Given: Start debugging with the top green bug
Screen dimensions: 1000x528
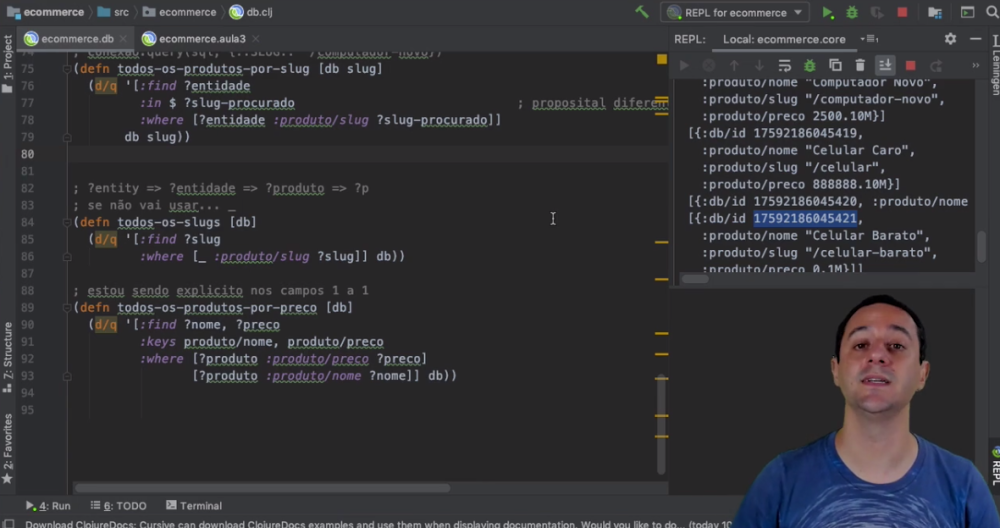Looking at the screenshot, I should [852, 13].
